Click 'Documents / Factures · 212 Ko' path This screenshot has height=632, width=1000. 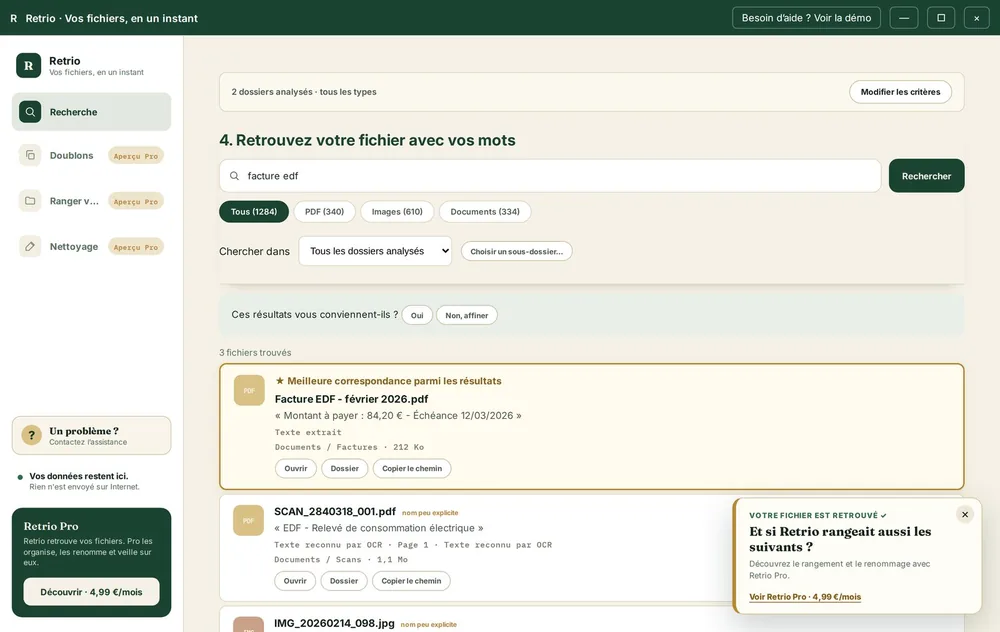pyautogui.click(x=349, y=447)
